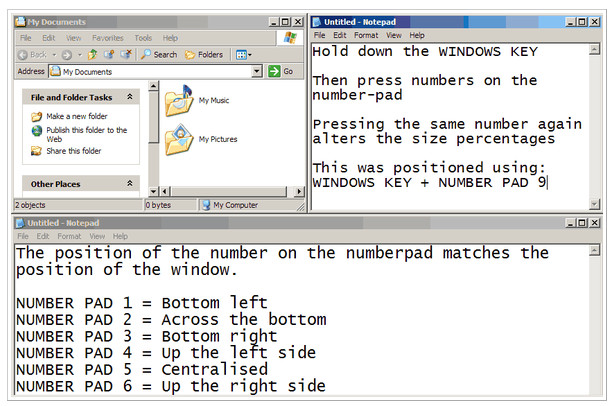Click the 2 objects status bar text
Image resolution: width=612 pixels, height=406 pixels.
(30, 205)
